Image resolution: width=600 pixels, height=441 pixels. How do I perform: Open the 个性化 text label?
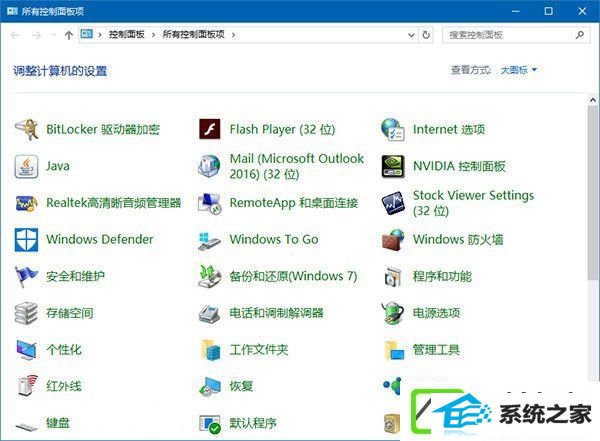(64, 350)
